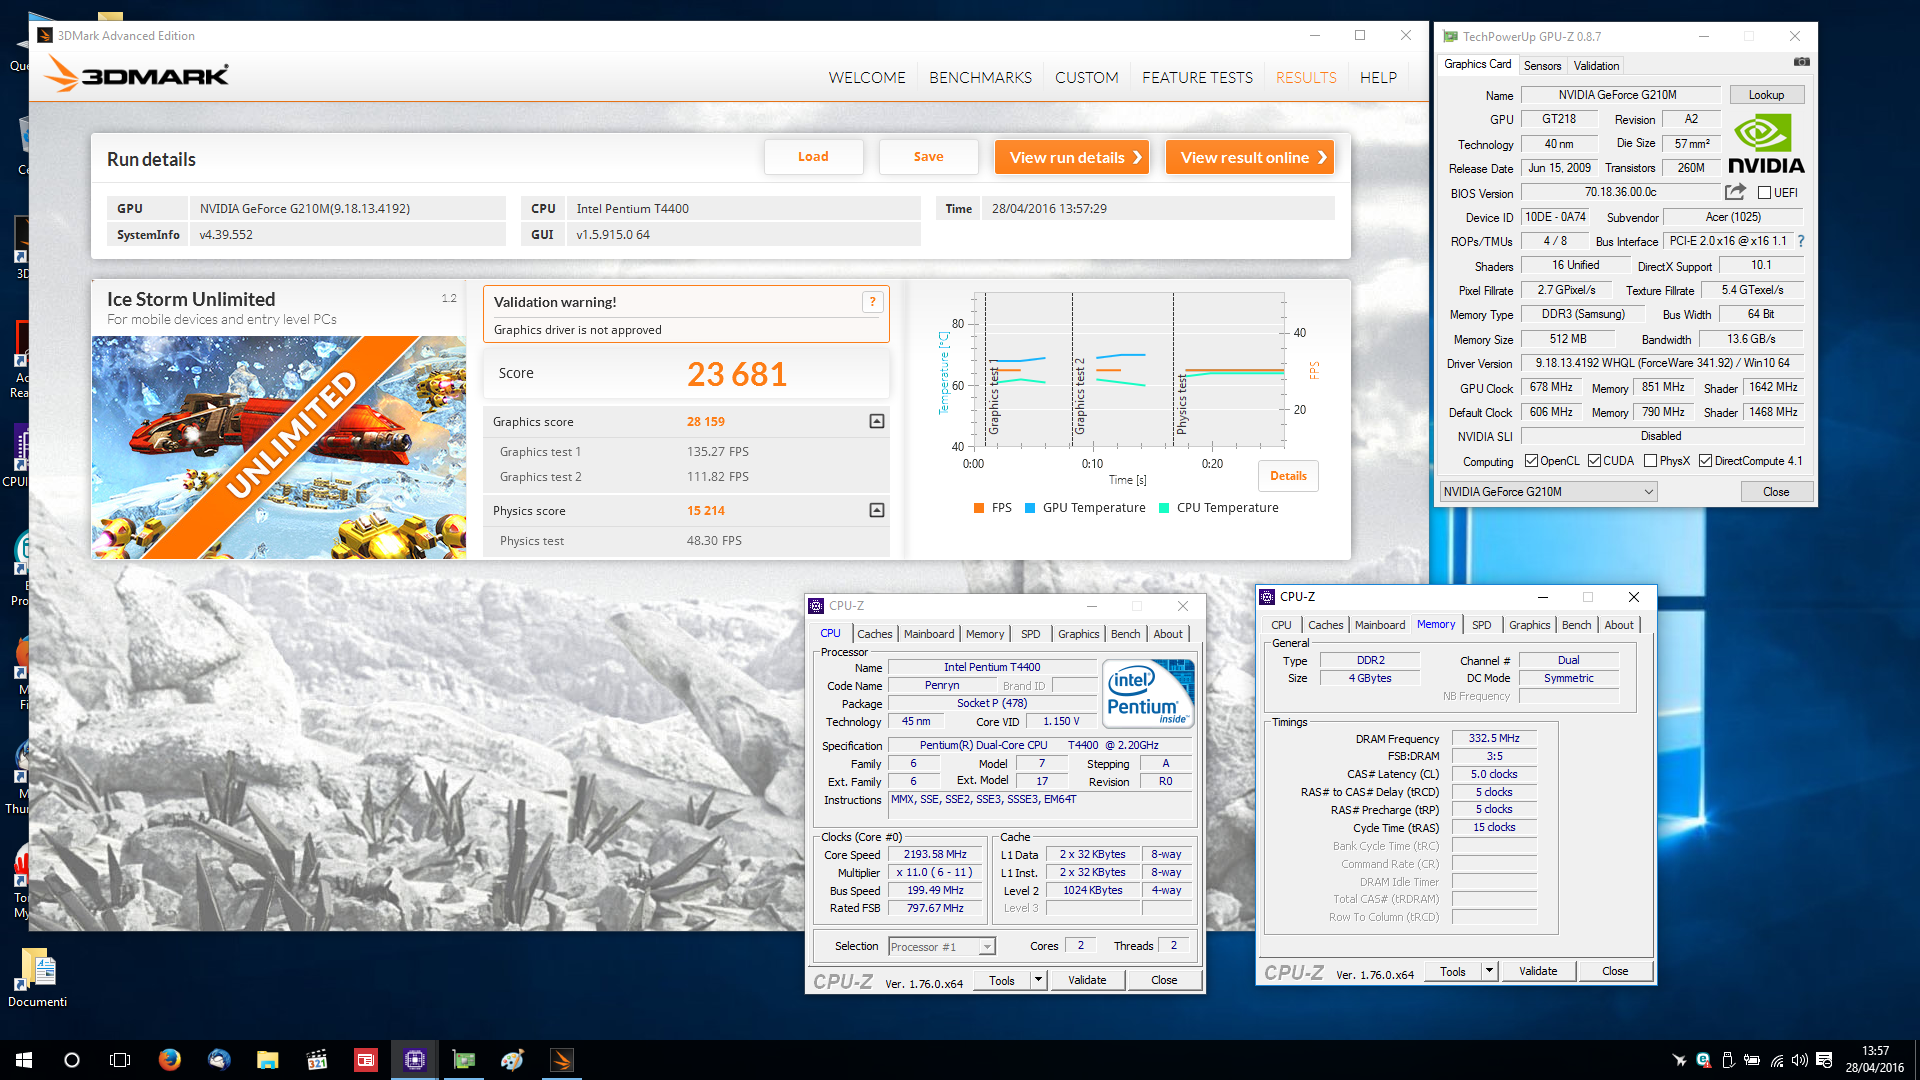Open the Paint palette taskbar icon

point(513,1060)
